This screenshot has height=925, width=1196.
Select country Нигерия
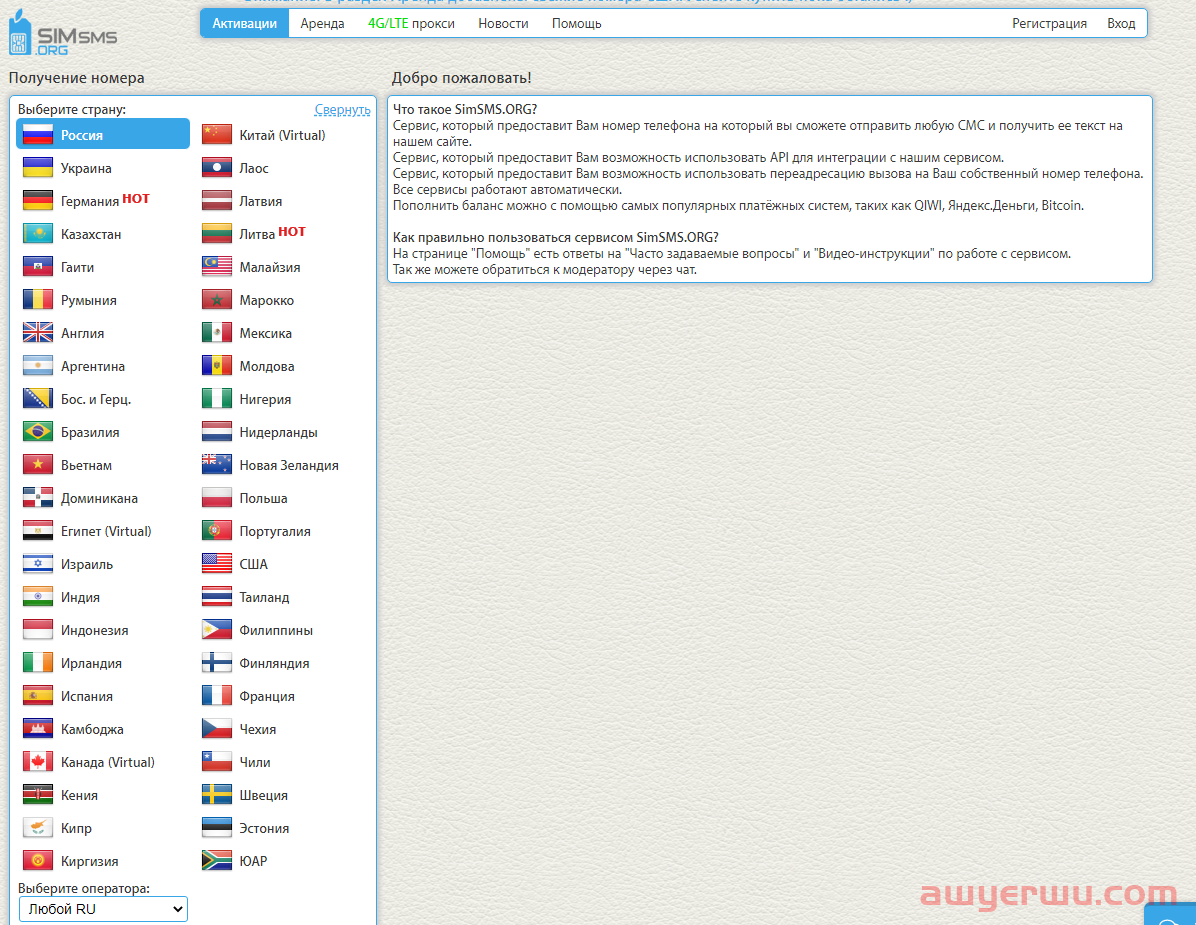[265, 399]
